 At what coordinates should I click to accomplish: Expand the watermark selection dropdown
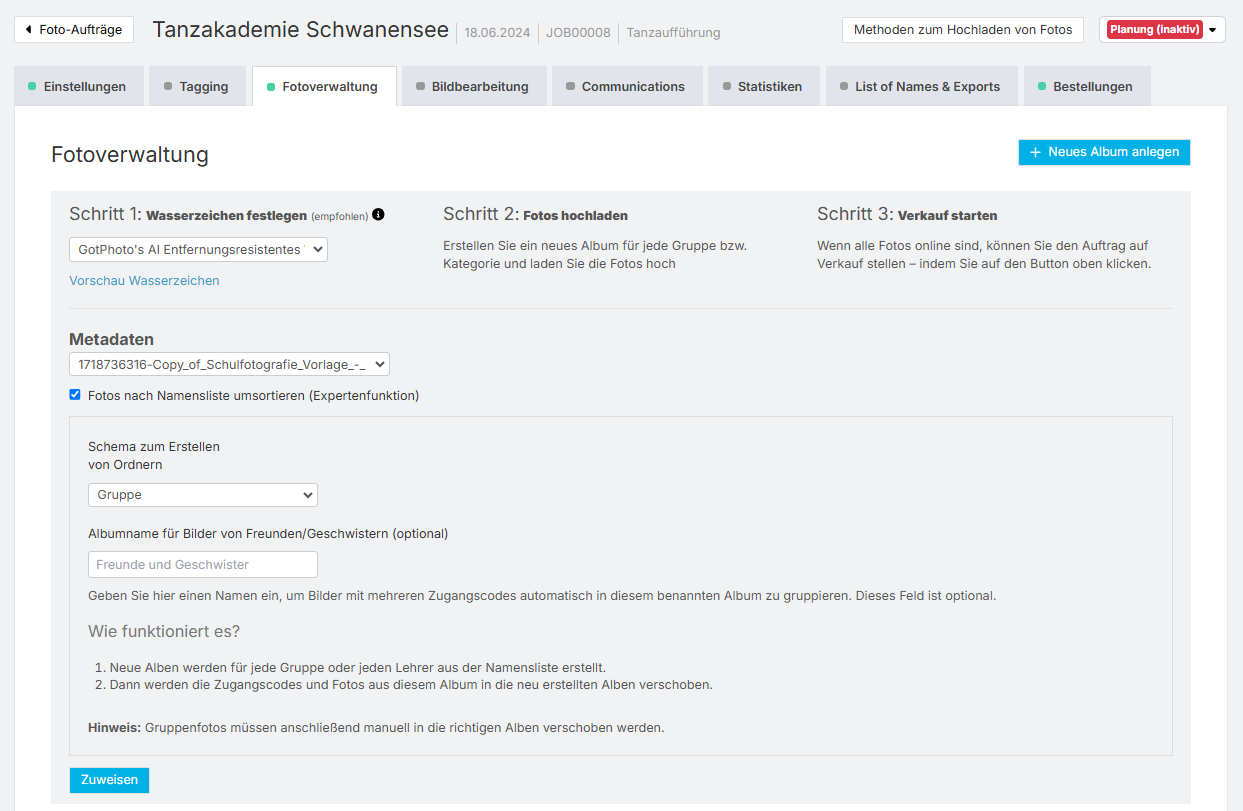point(198,249)
